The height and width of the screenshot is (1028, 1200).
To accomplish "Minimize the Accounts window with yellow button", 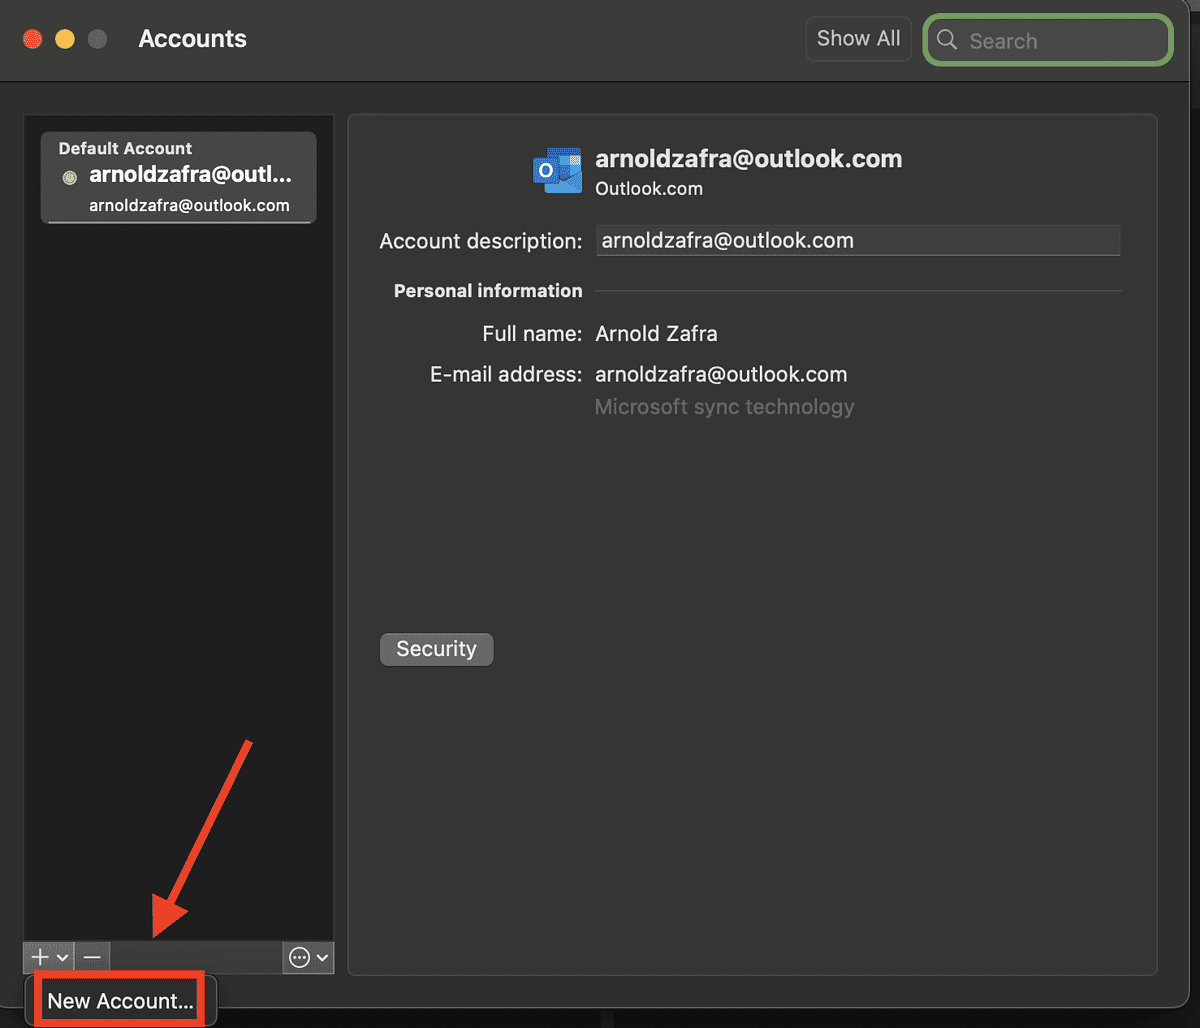I will [x=64, y=39].
